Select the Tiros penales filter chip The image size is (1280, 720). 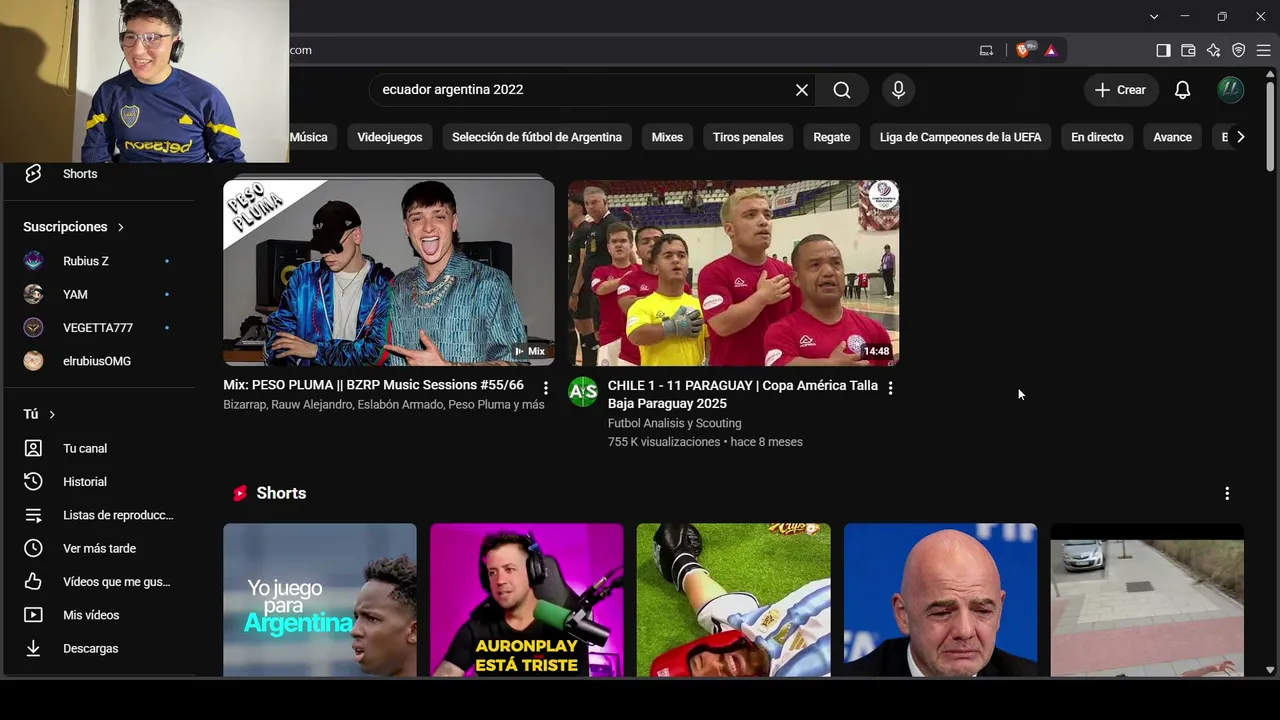[x=748, y=137]
